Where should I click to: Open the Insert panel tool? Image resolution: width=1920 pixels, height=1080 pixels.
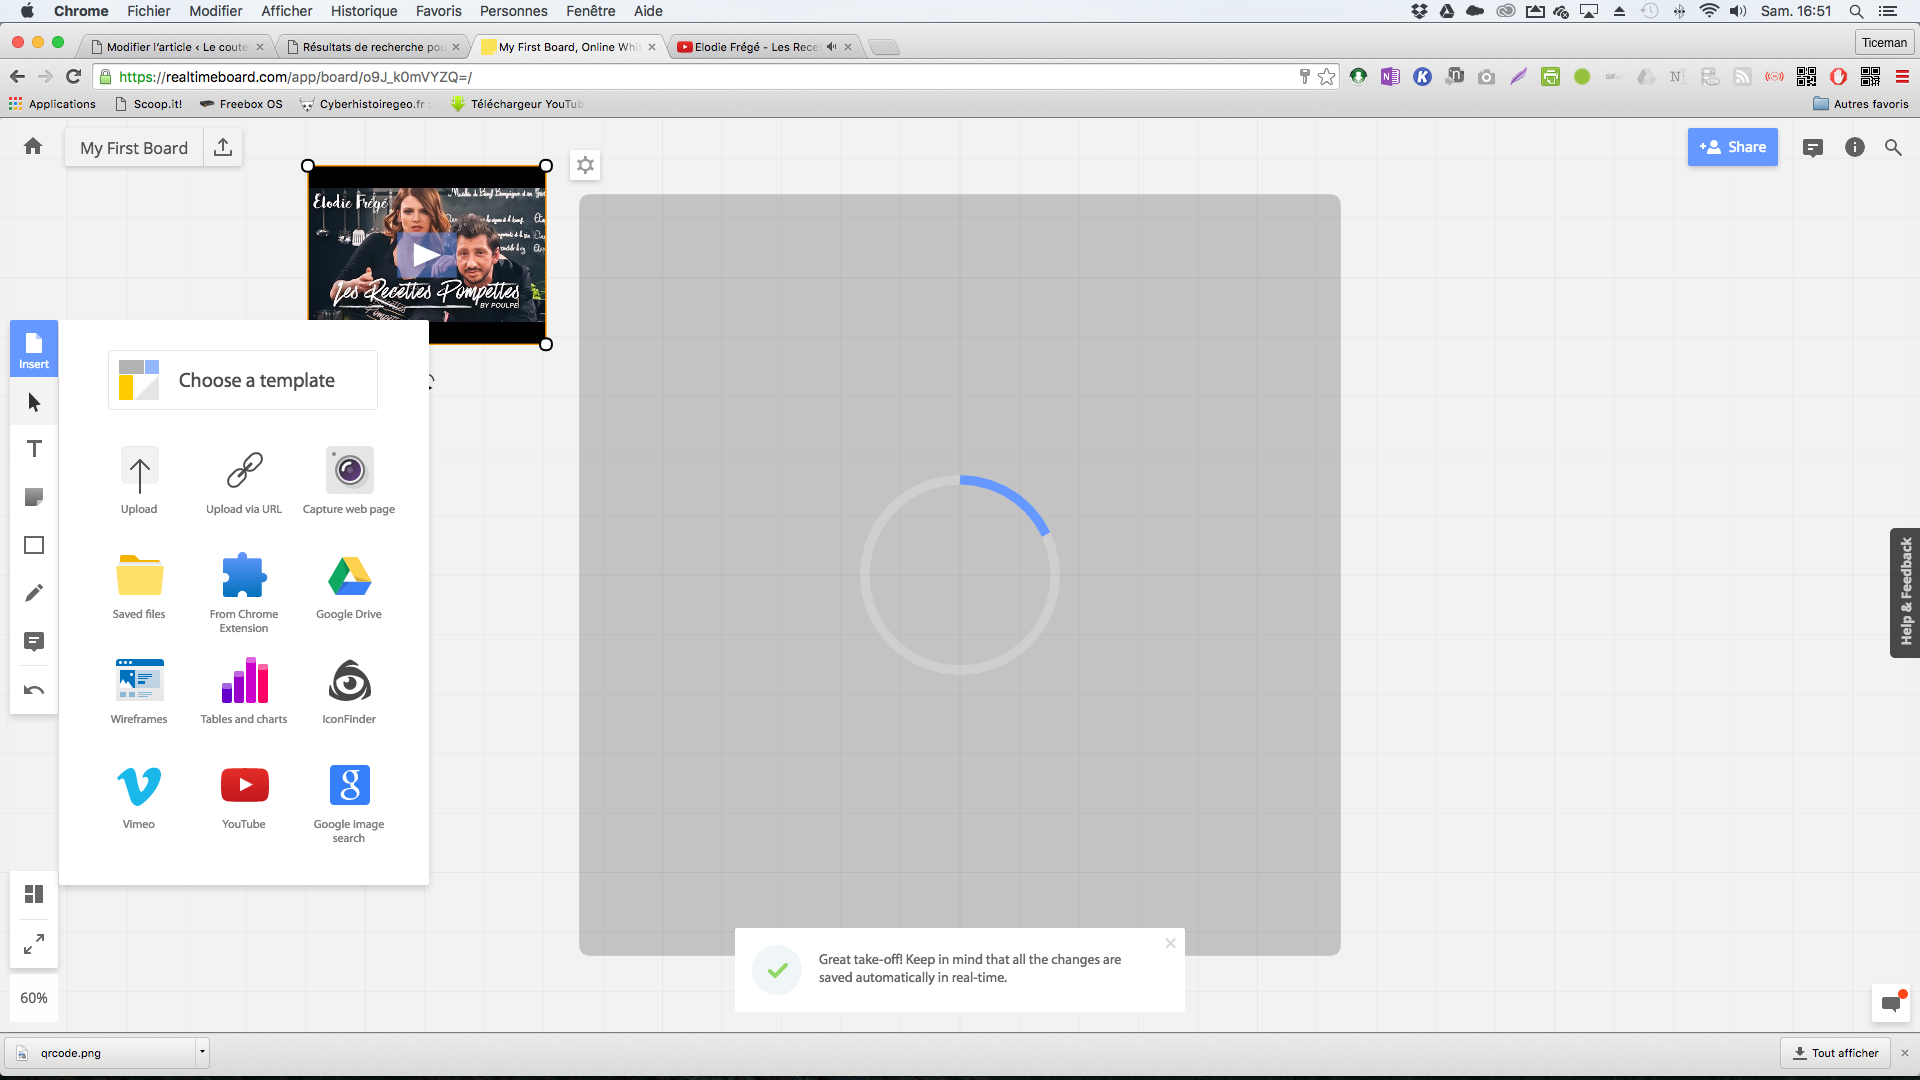coord(34,349)
